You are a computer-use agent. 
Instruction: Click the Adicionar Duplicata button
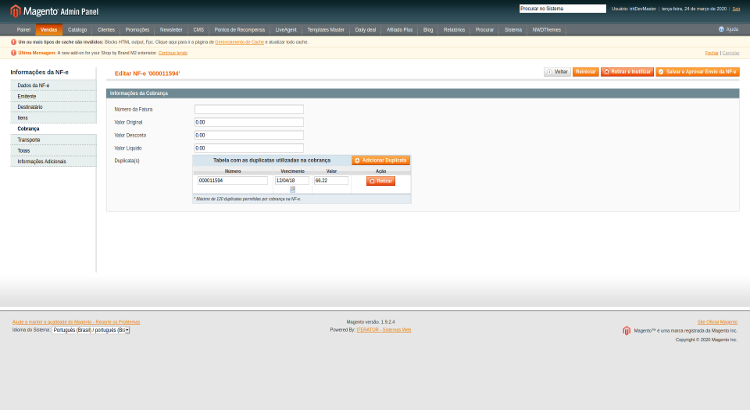pos(381,160)
